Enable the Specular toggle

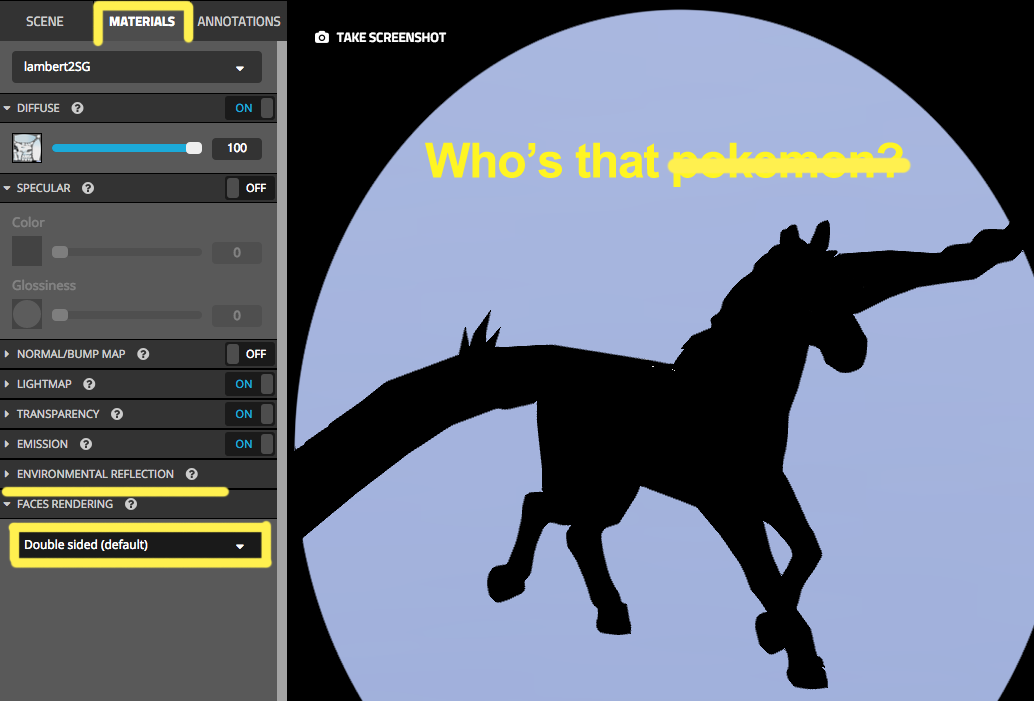click(249, 188)
